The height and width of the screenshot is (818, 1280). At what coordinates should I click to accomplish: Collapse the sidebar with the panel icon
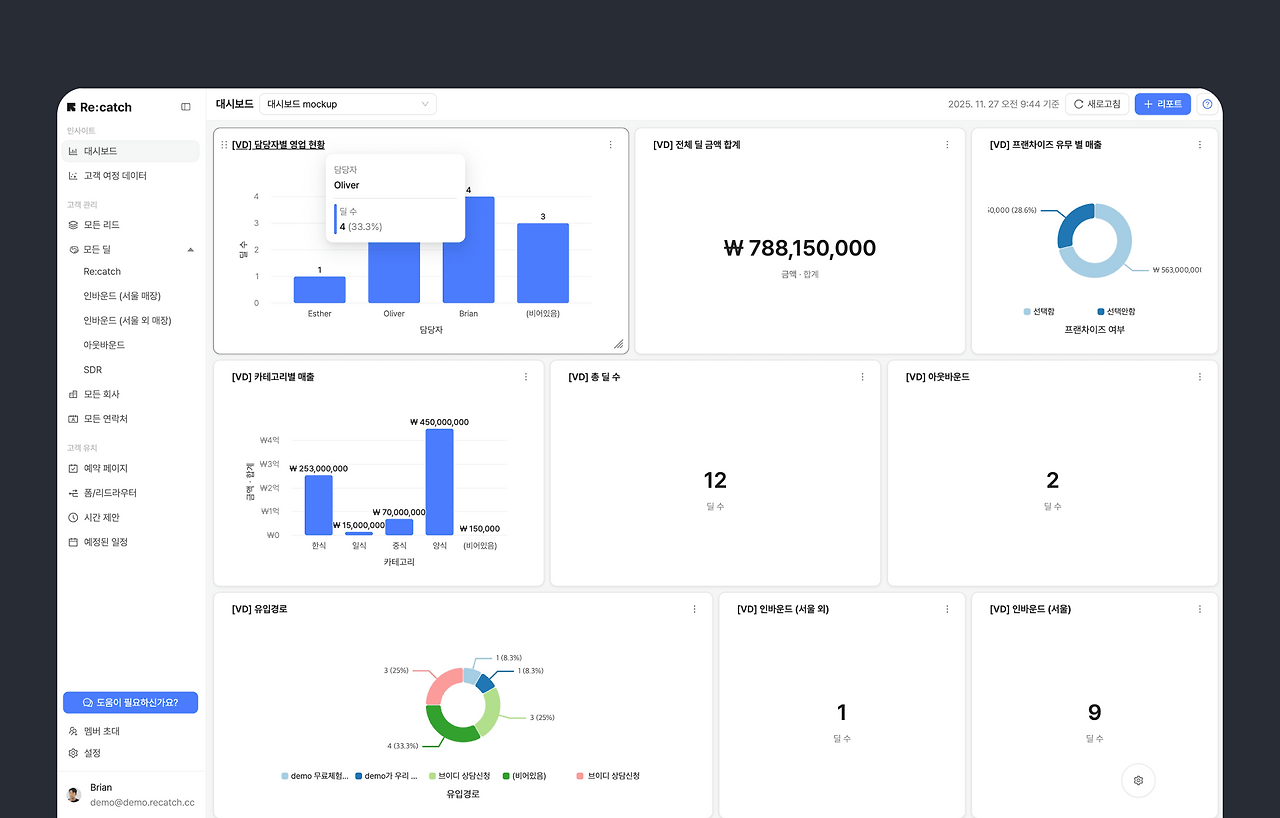[186, 107]
